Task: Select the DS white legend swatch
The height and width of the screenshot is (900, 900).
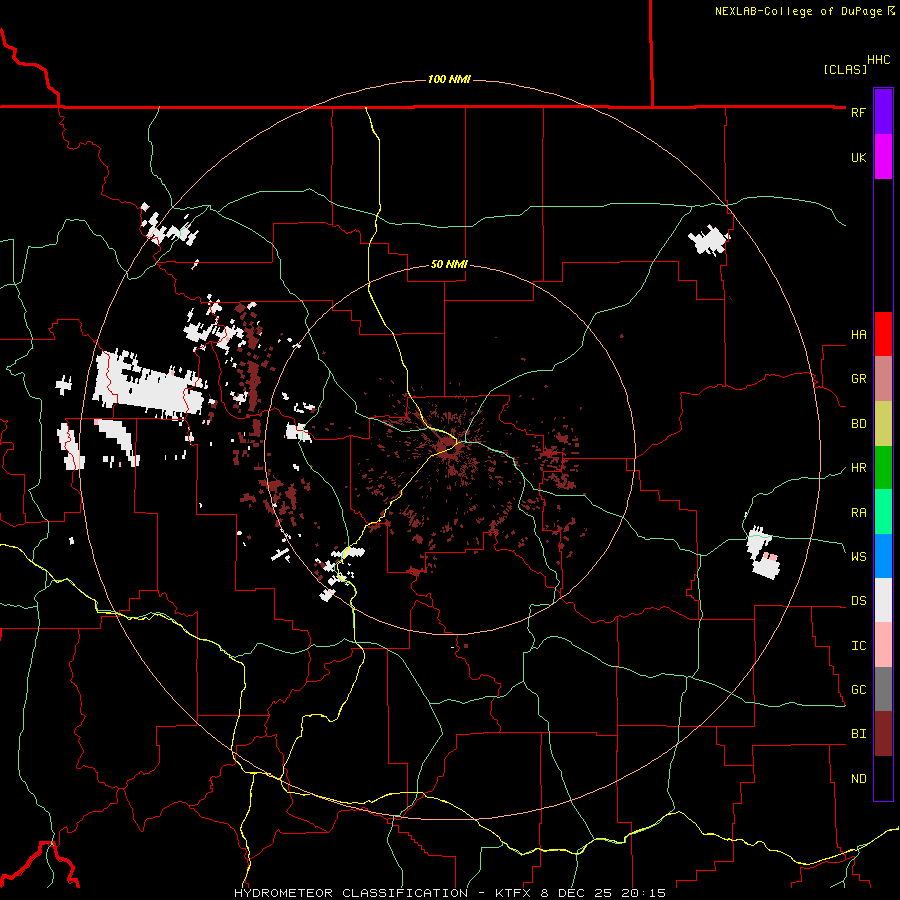Action: click(x=883, y=600)
